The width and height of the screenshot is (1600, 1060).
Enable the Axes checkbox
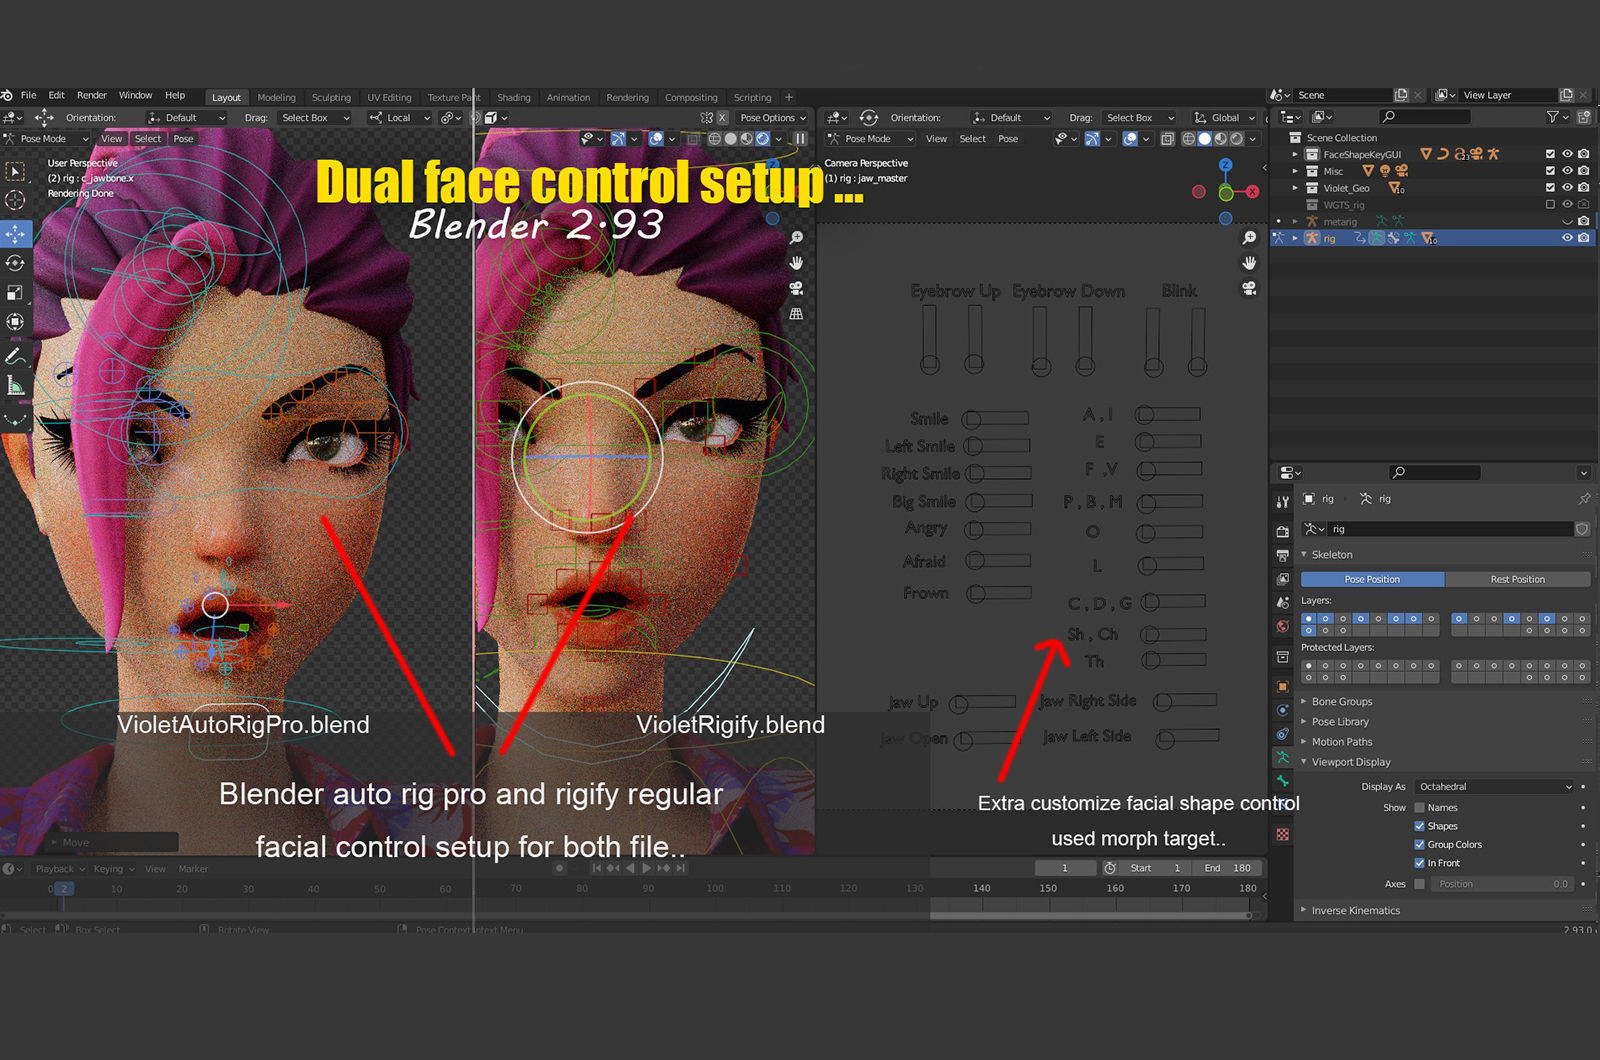1419,884
